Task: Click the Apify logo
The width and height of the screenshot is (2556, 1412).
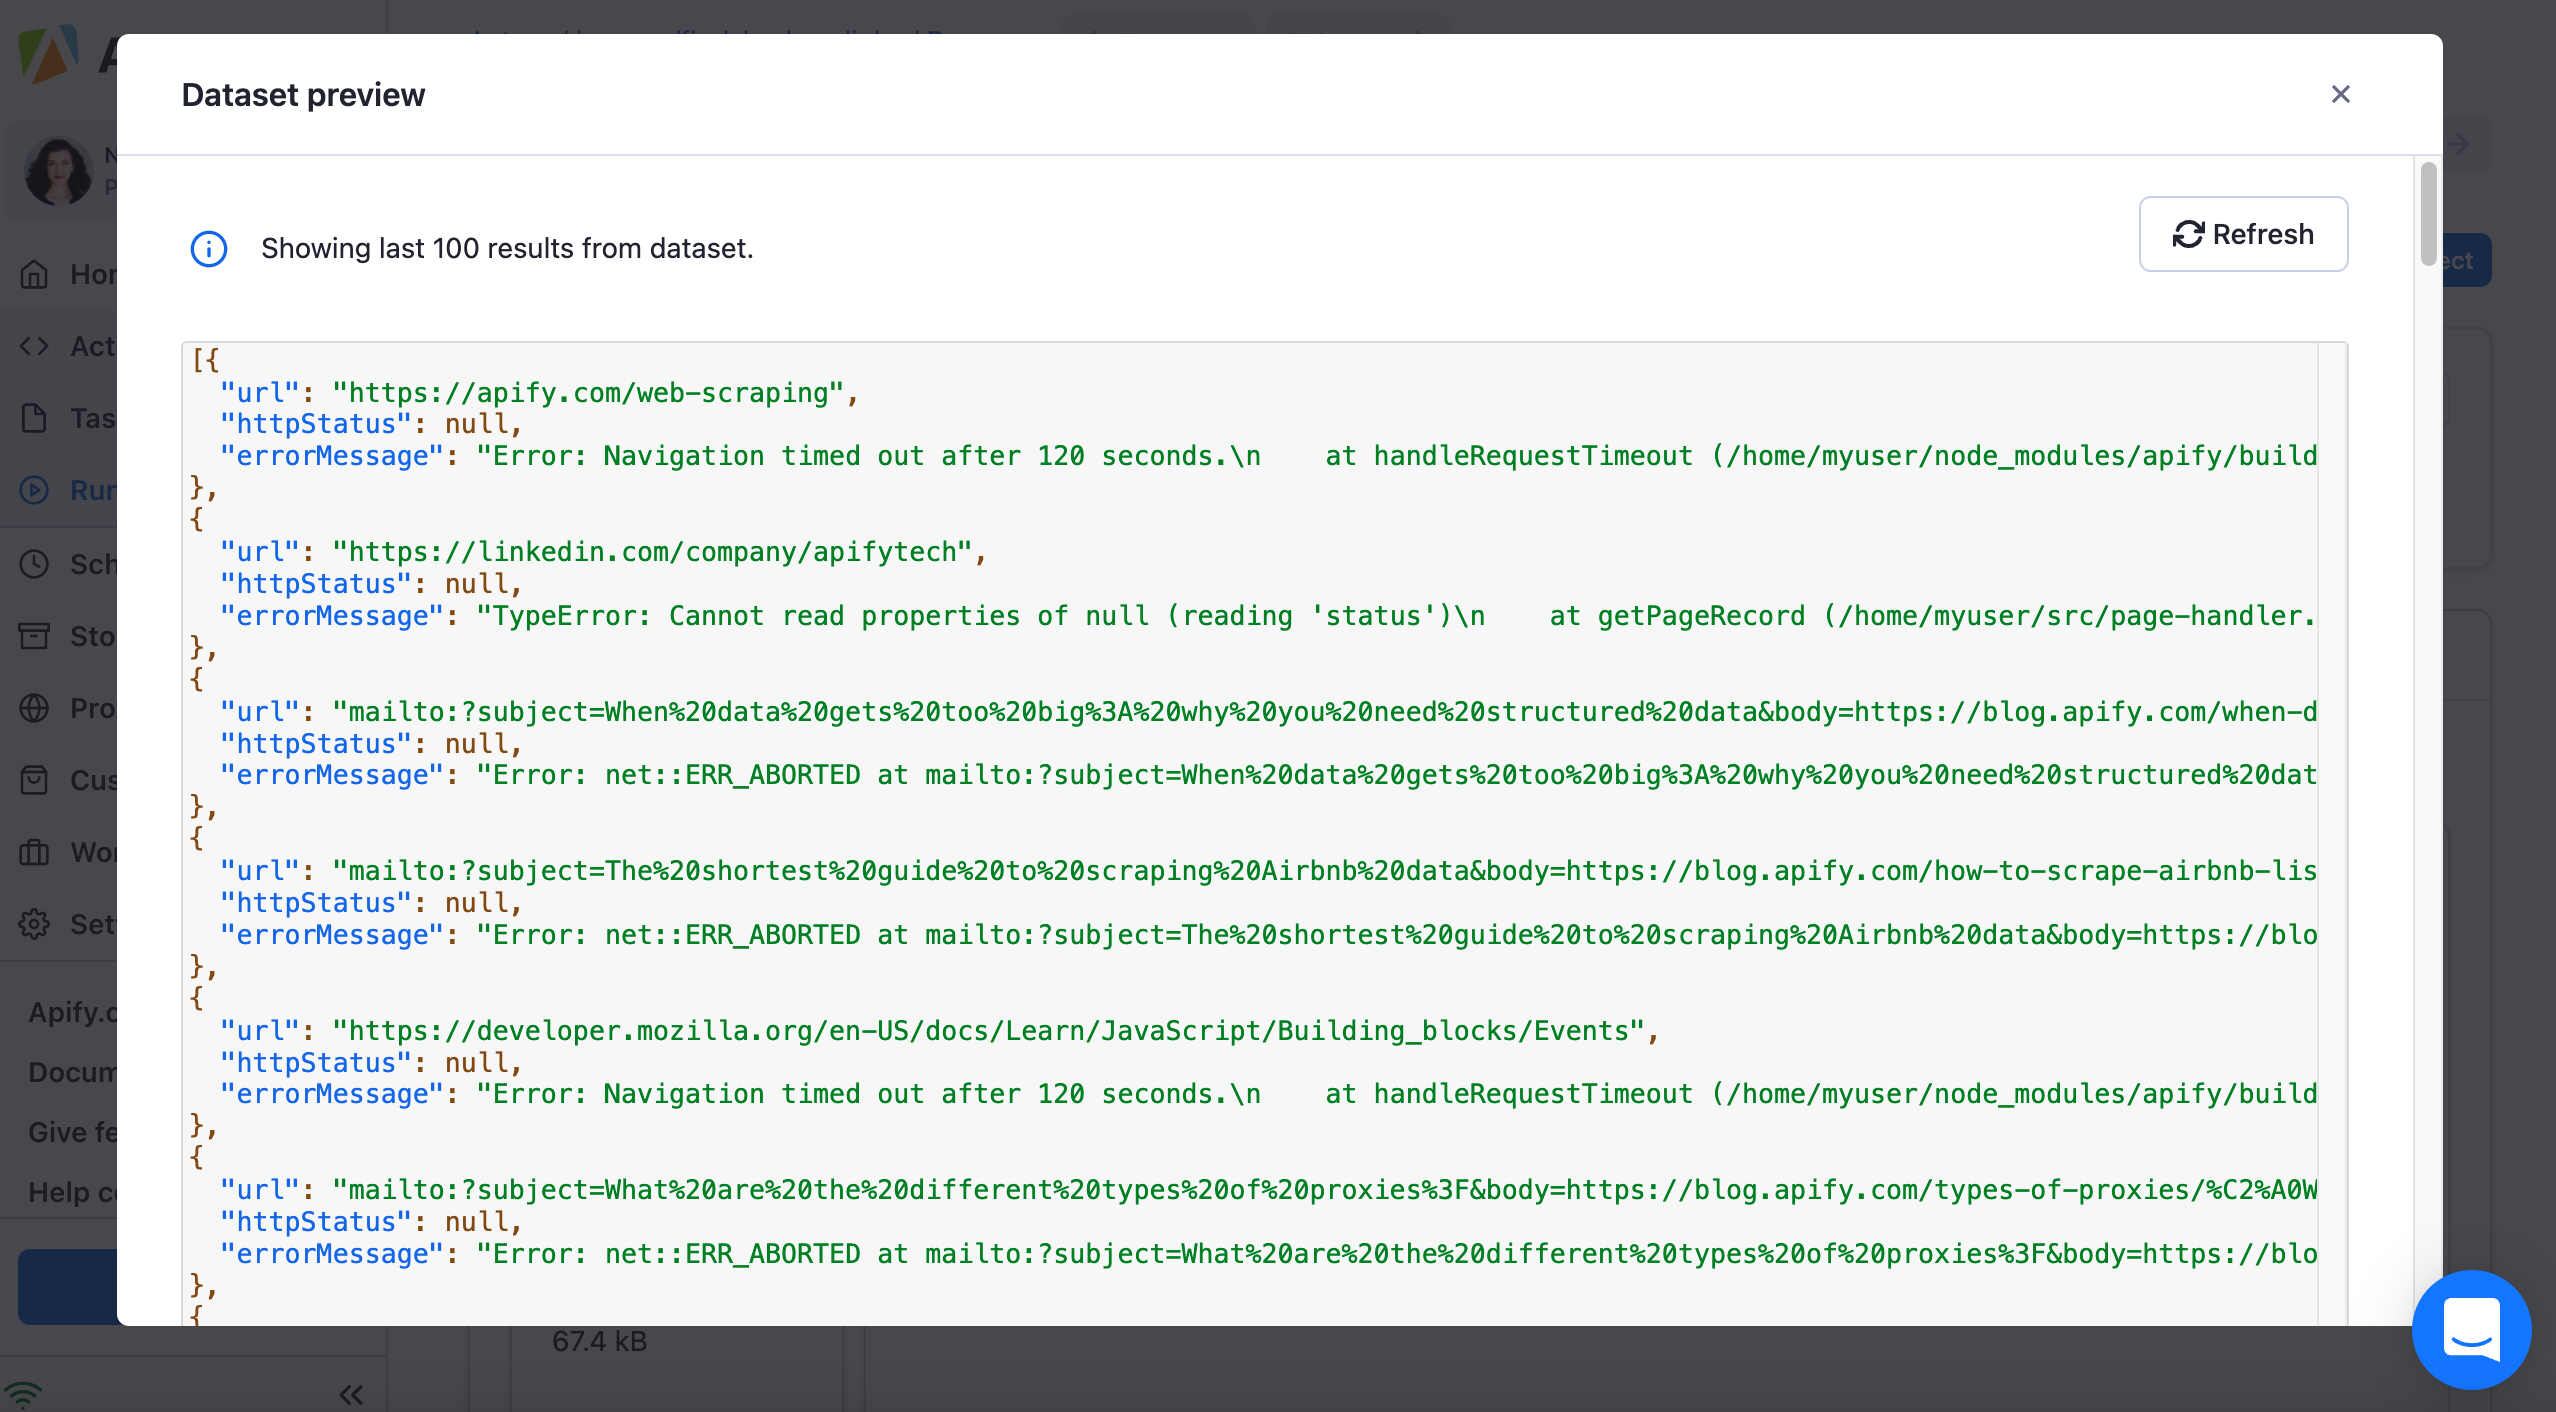Action: (48, 54)
